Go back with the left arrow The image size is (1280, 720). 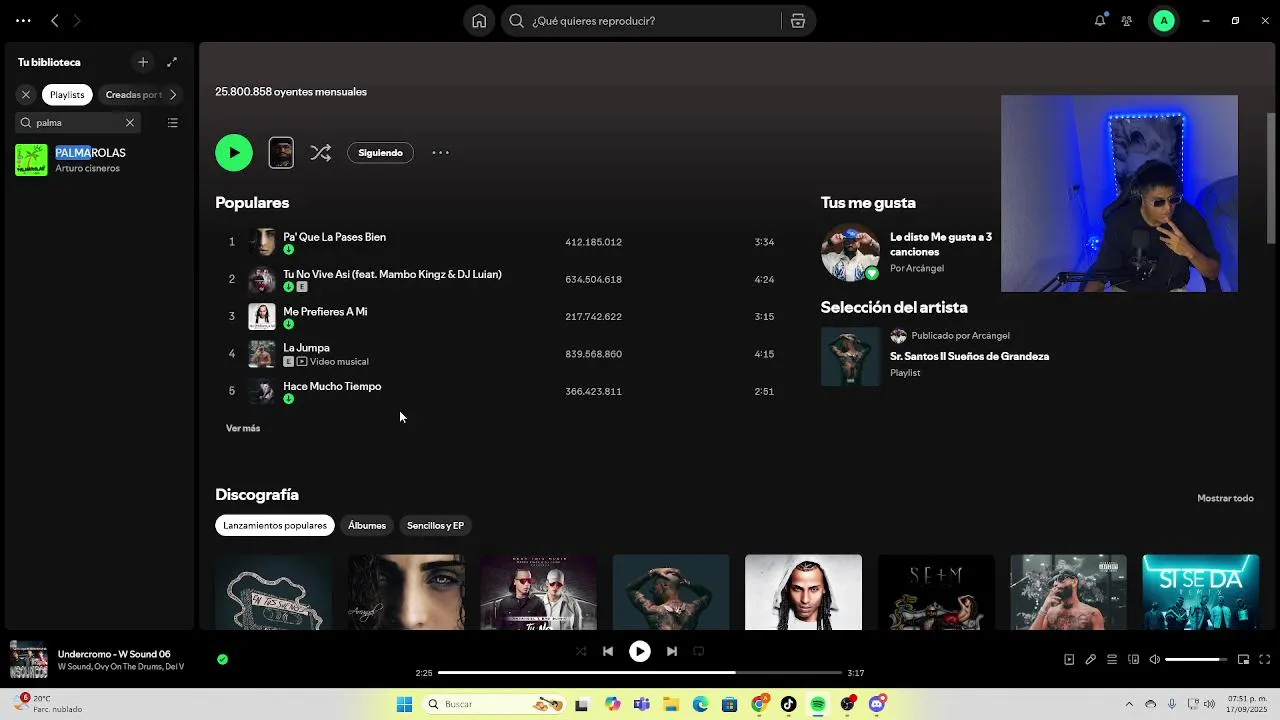point(55,20)
